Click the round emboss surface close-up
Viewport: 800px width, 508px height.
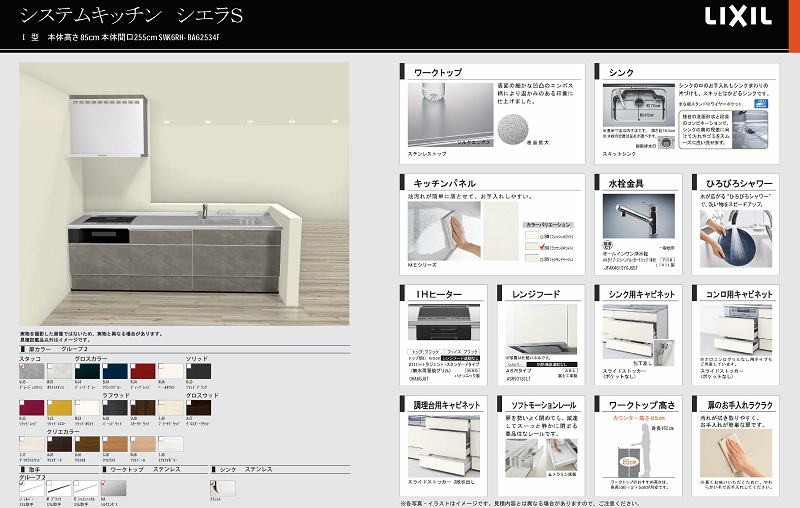(513, 129)
